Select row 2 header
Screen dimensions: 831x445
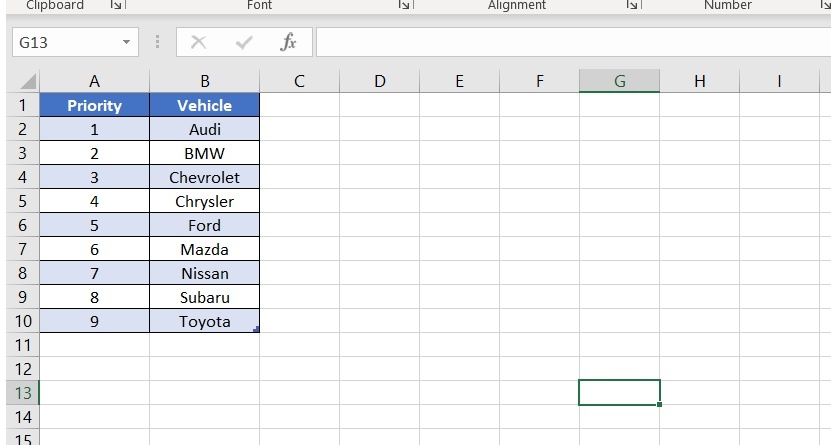coord(22,129)
